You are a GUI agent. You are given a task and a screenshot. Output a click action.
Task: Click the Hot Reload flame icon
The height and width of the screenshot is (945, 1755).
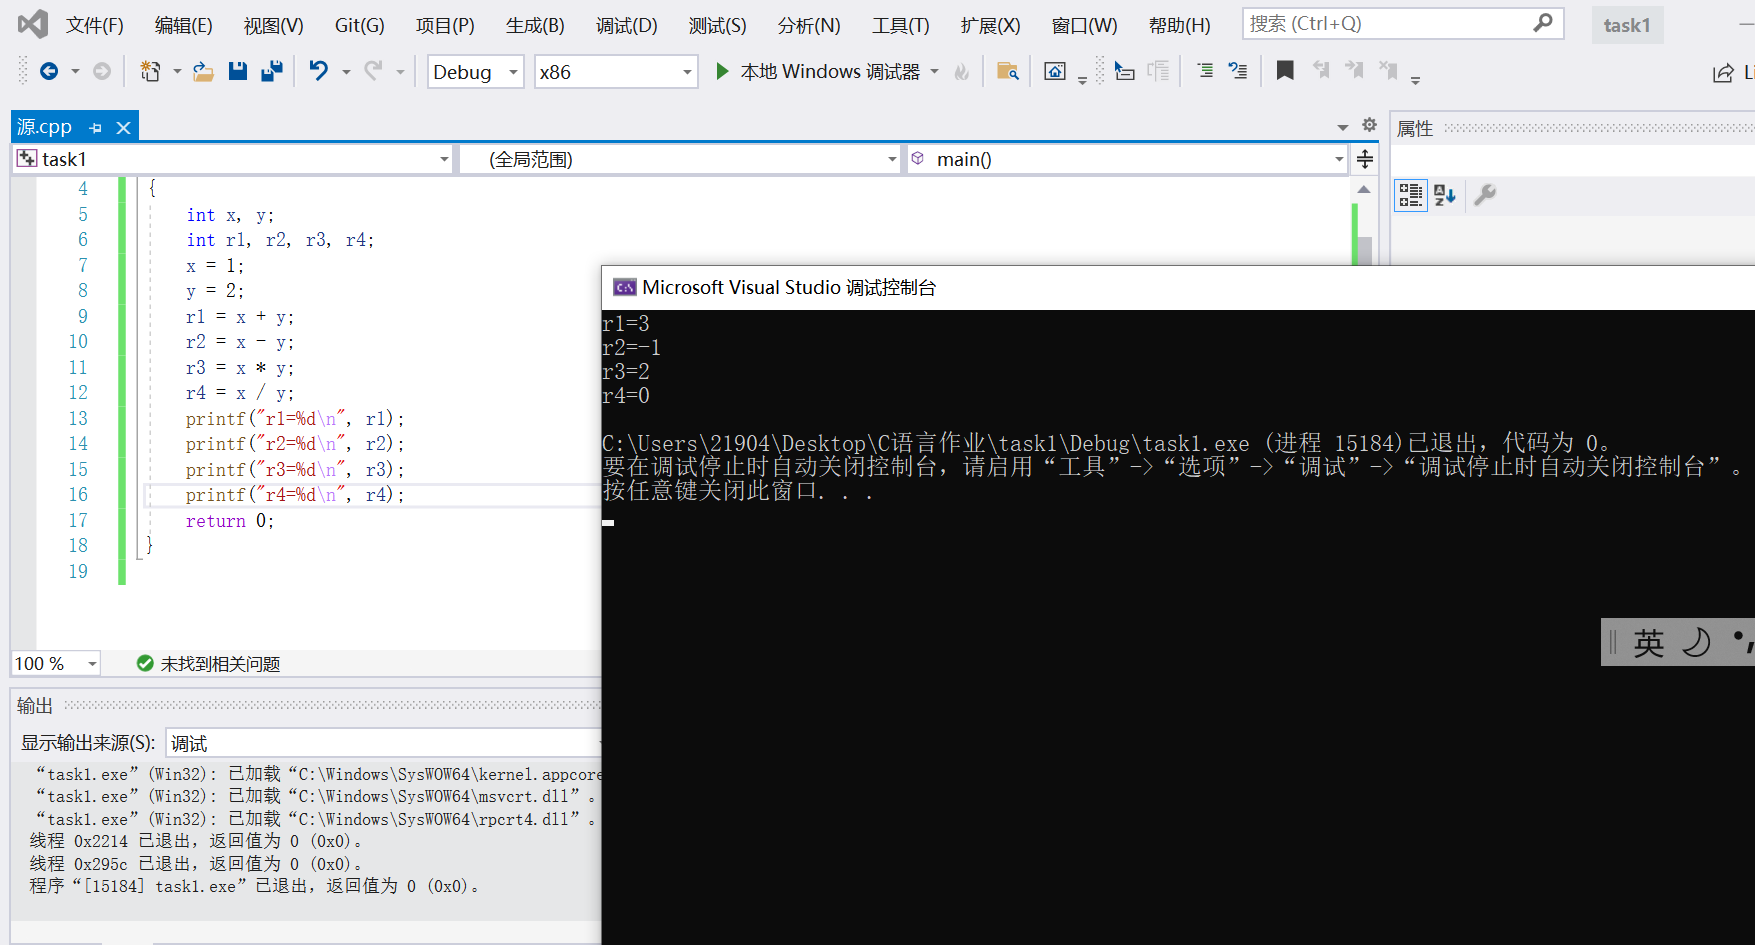tap(962, 71)
